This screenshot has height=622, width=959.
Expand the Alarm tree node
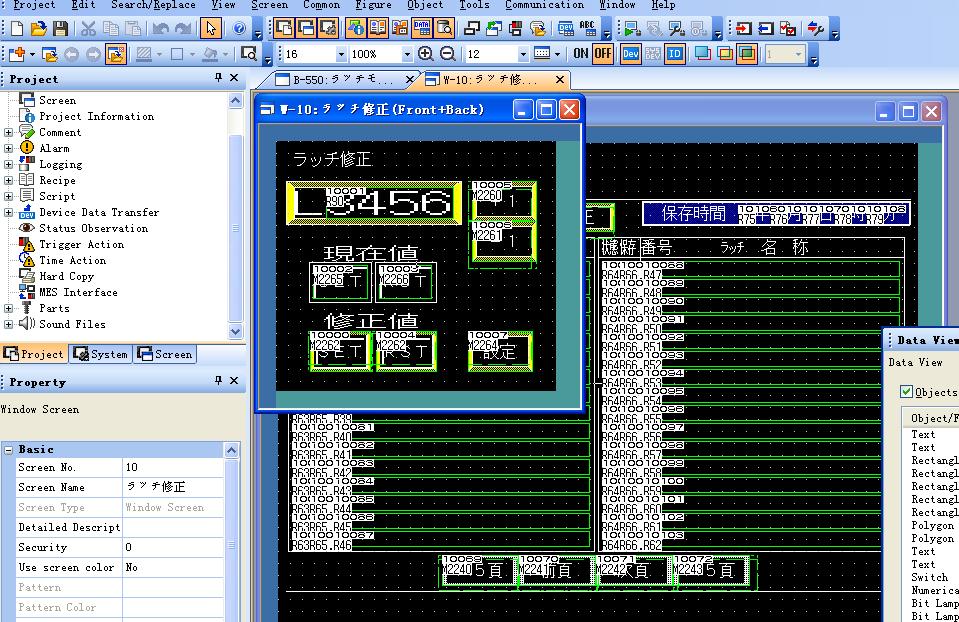click(x=9, y=148)
